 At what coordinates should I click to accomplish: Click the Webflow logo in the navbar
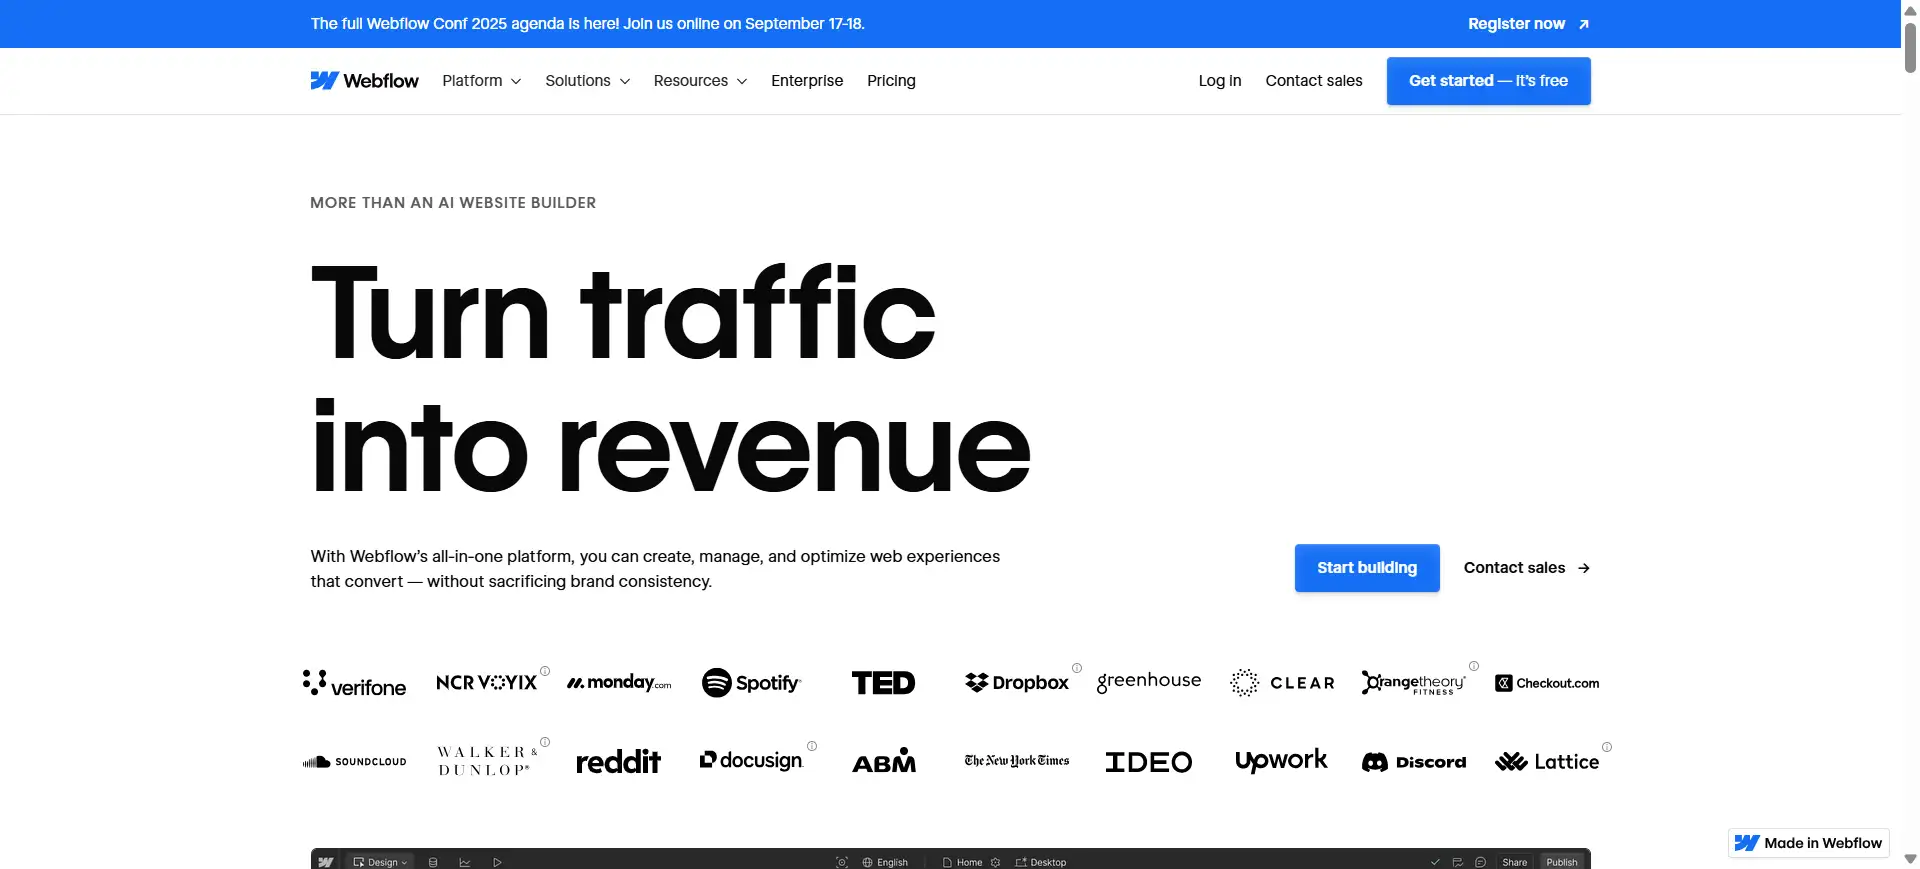pyautogui.click(x=364, y=81)
